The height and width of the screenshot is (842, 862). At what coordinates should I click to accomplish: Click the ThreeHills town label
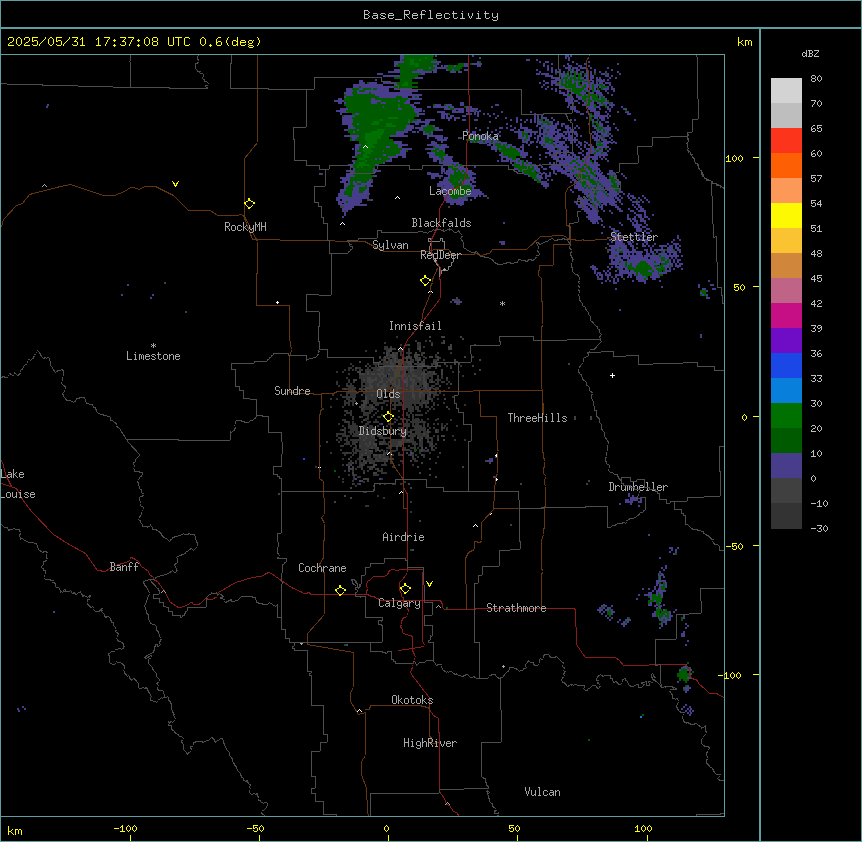(537, 418)
